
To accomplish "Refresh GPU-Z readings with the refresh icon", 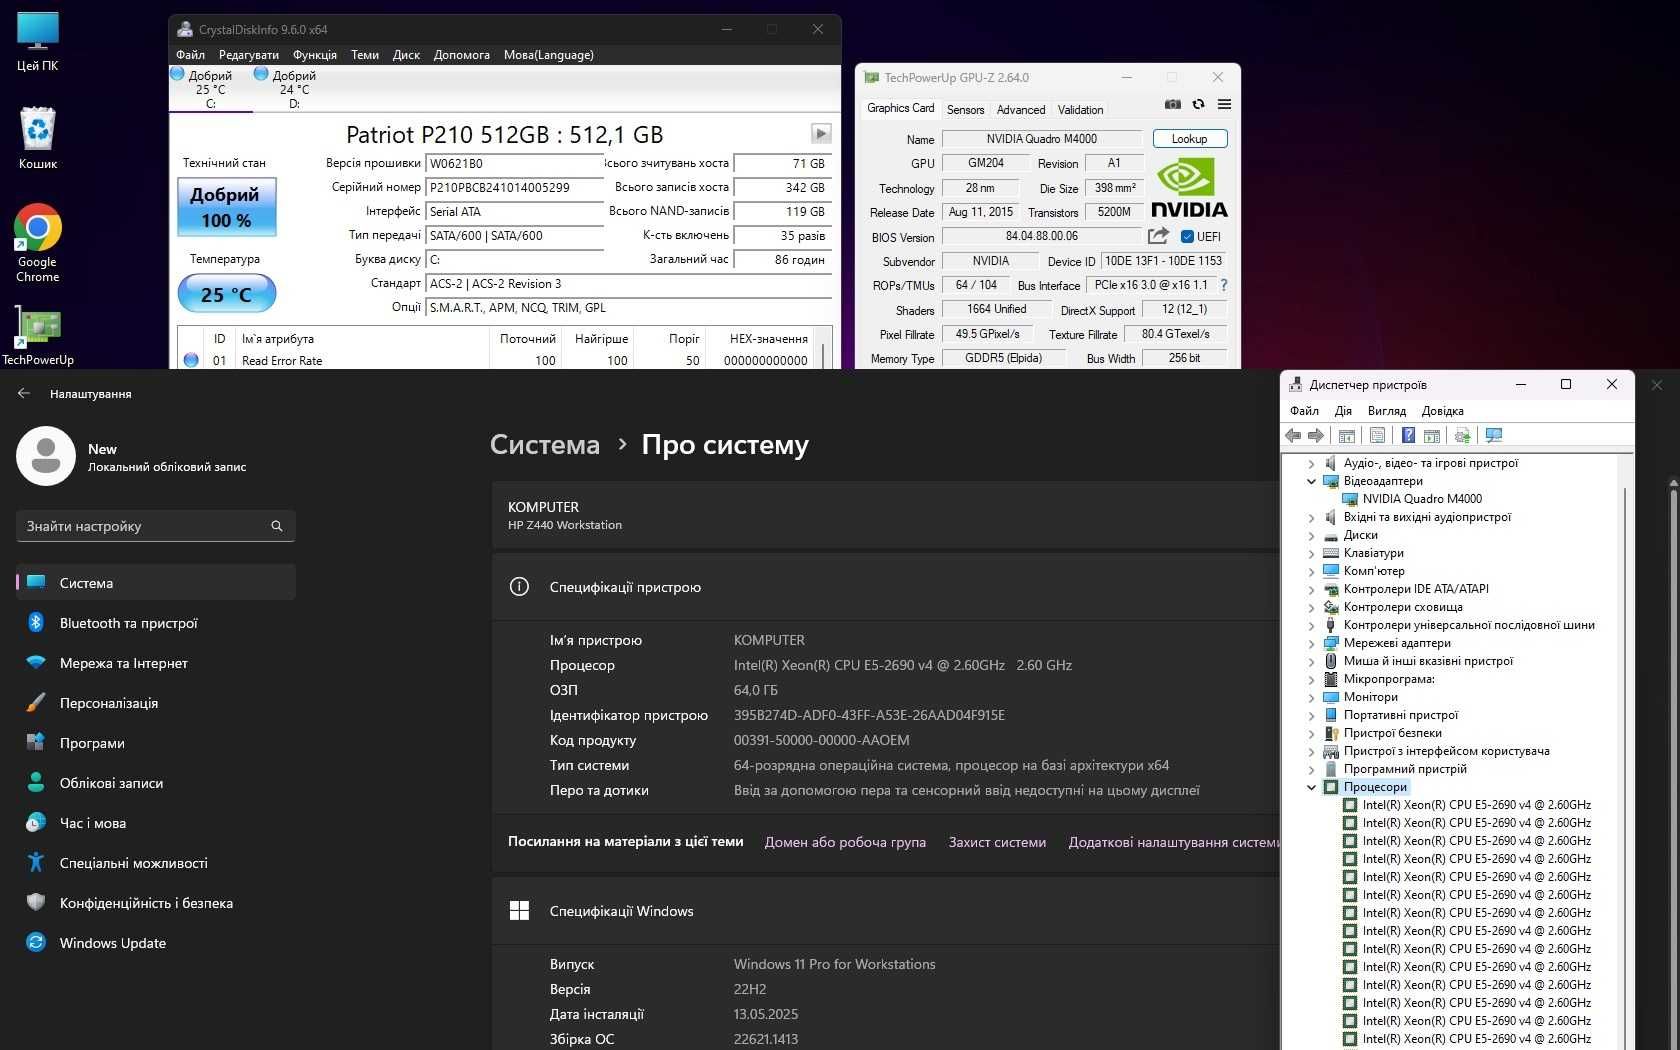I will (x=1198, y=104).
